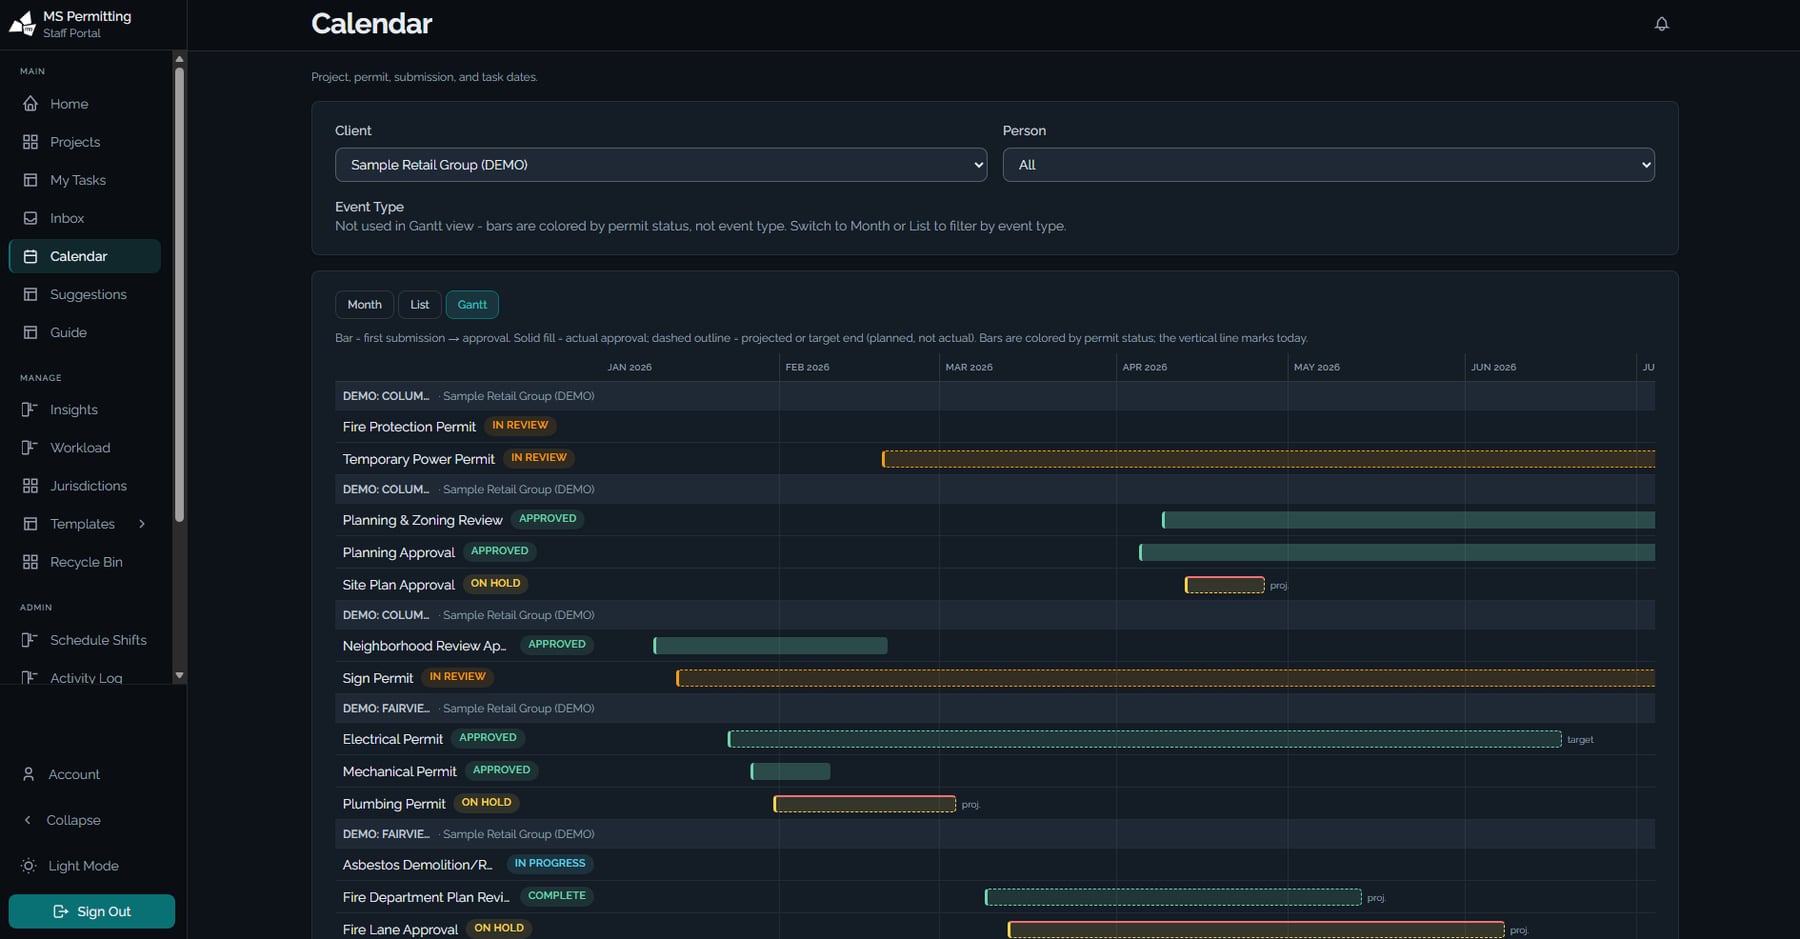Viewport: 1800px width, 939px height.
Task: Click the ON HOLD badge on Plumbing Permit
Action: [486, 803]
